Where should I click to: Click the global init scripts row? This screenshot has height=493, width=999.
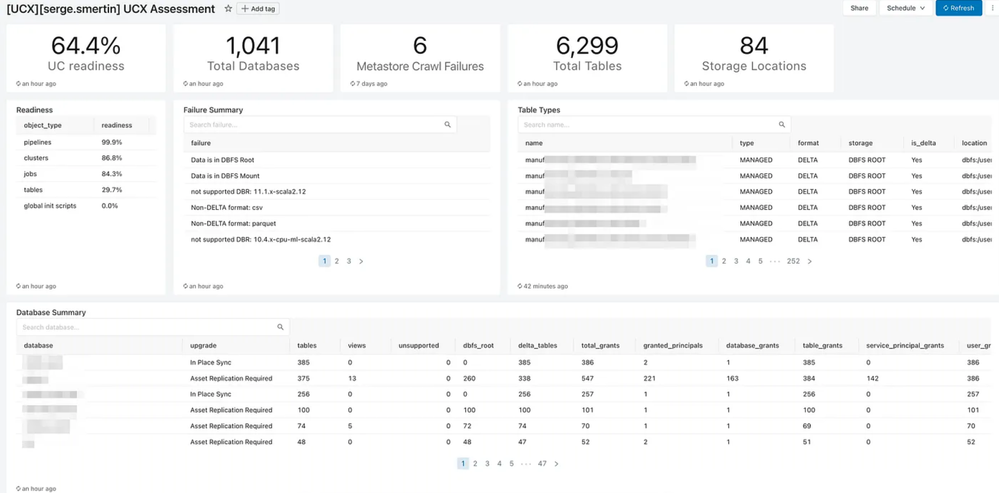pyautogui.click(x=86, y=206)
